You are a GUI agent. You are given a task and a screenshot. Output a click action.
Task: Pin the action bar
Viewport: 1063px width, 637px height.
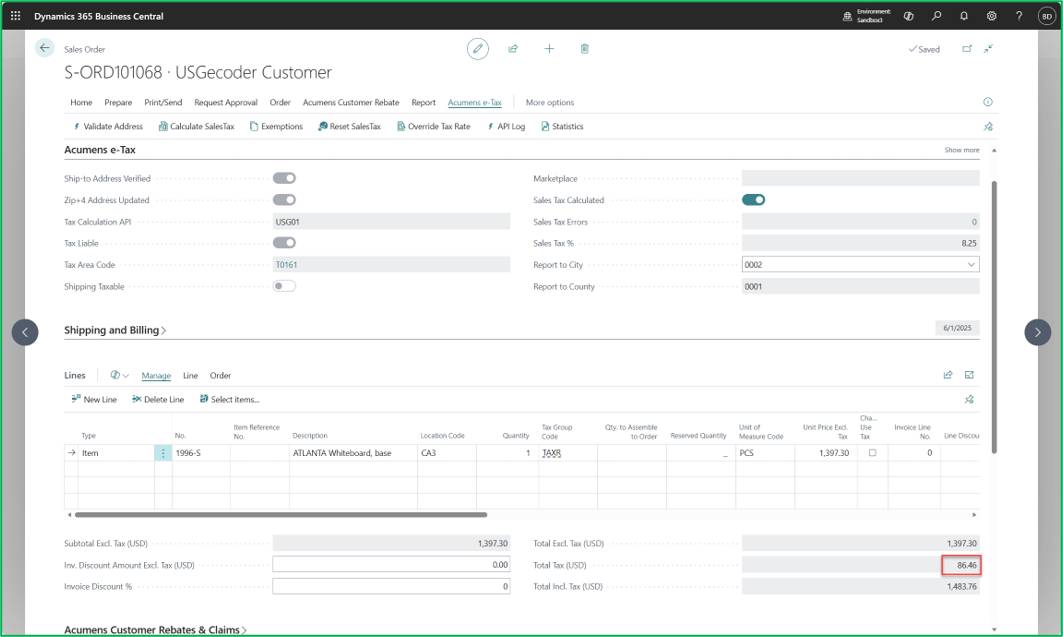point(988,127)
